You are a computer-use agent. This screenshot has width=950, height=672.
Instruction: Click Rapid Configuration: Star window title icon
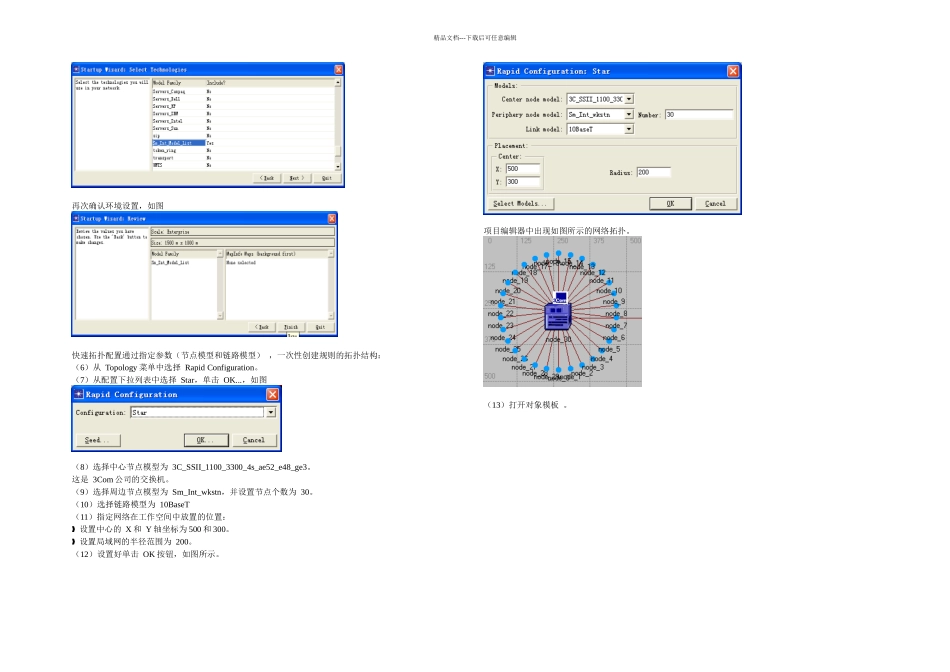click(490, 71)
